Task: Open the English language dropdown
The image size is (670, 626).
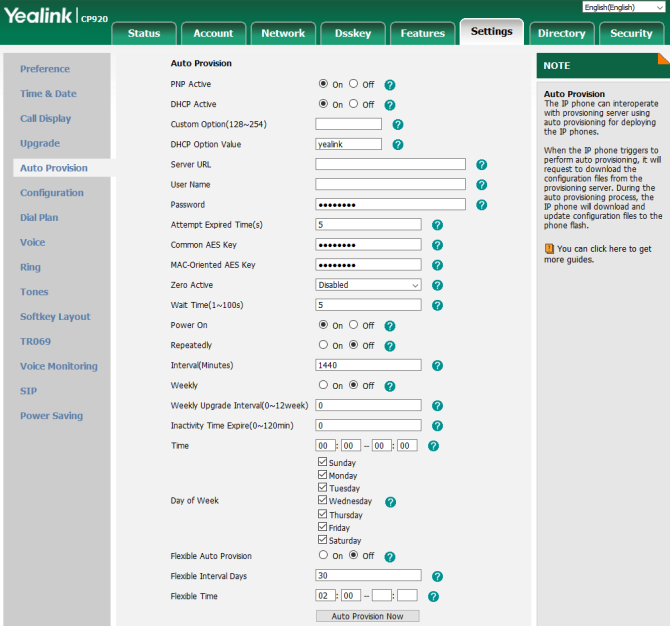Action: tap(623, 7)
